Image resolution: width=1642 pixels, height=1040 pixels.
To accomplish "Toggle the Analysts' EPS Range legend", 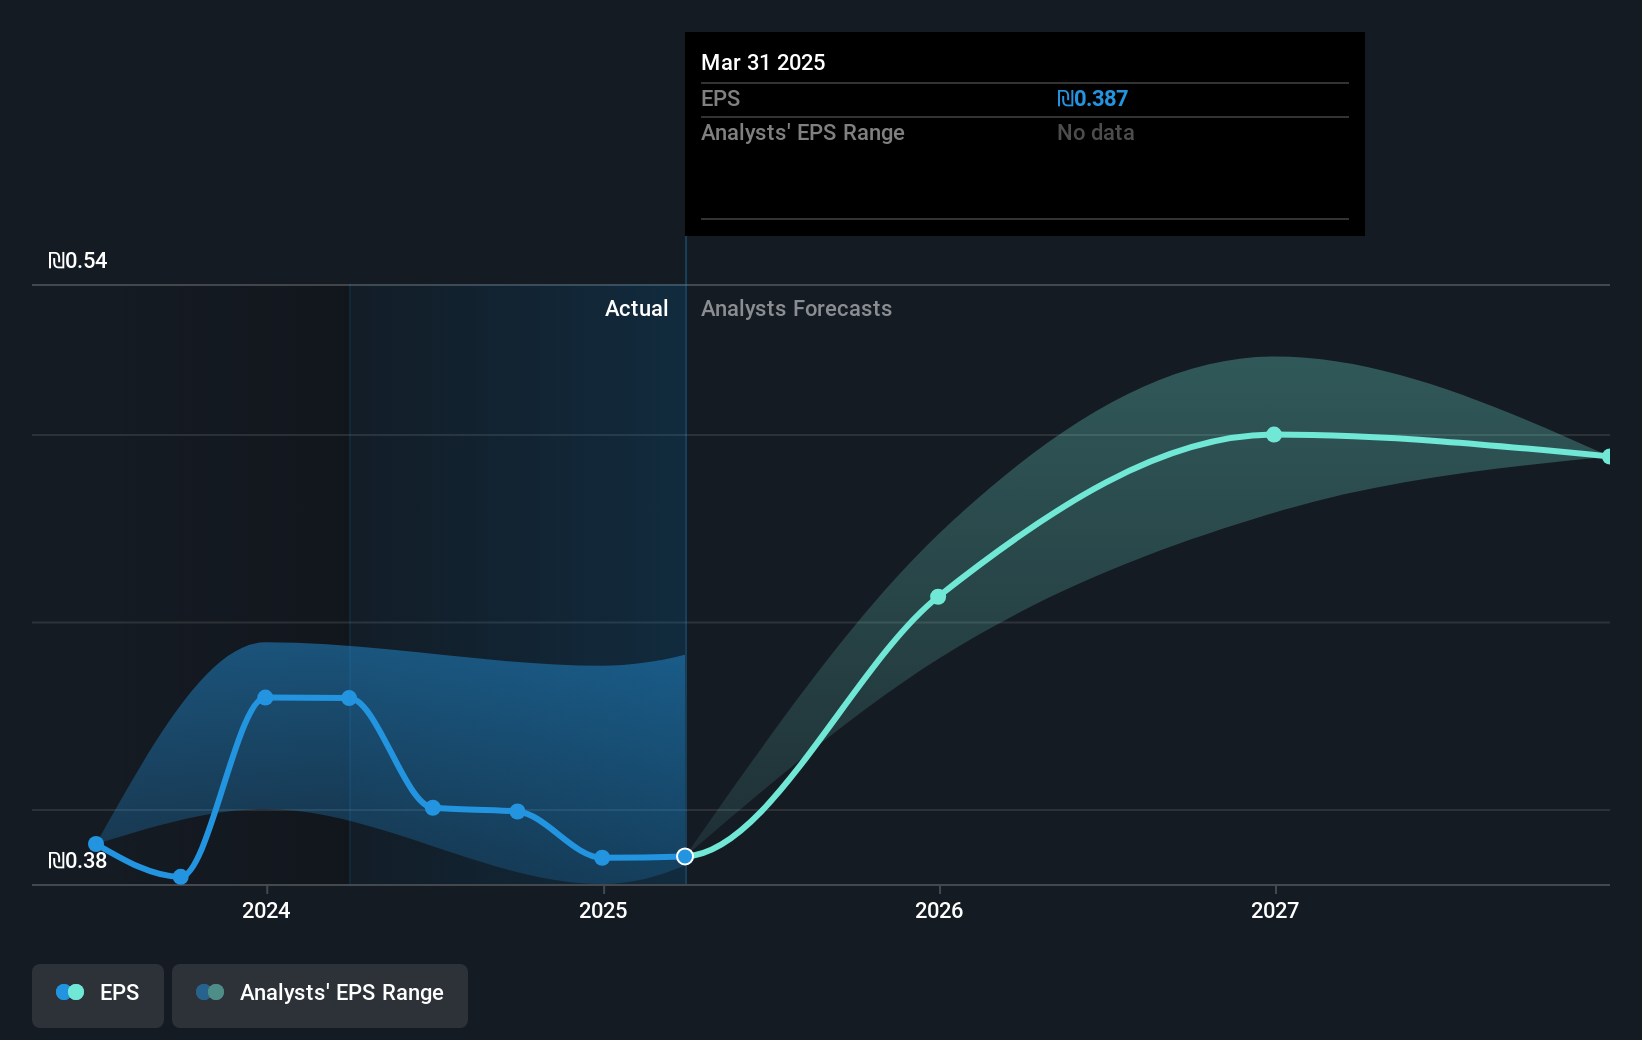I will point(320,995).
